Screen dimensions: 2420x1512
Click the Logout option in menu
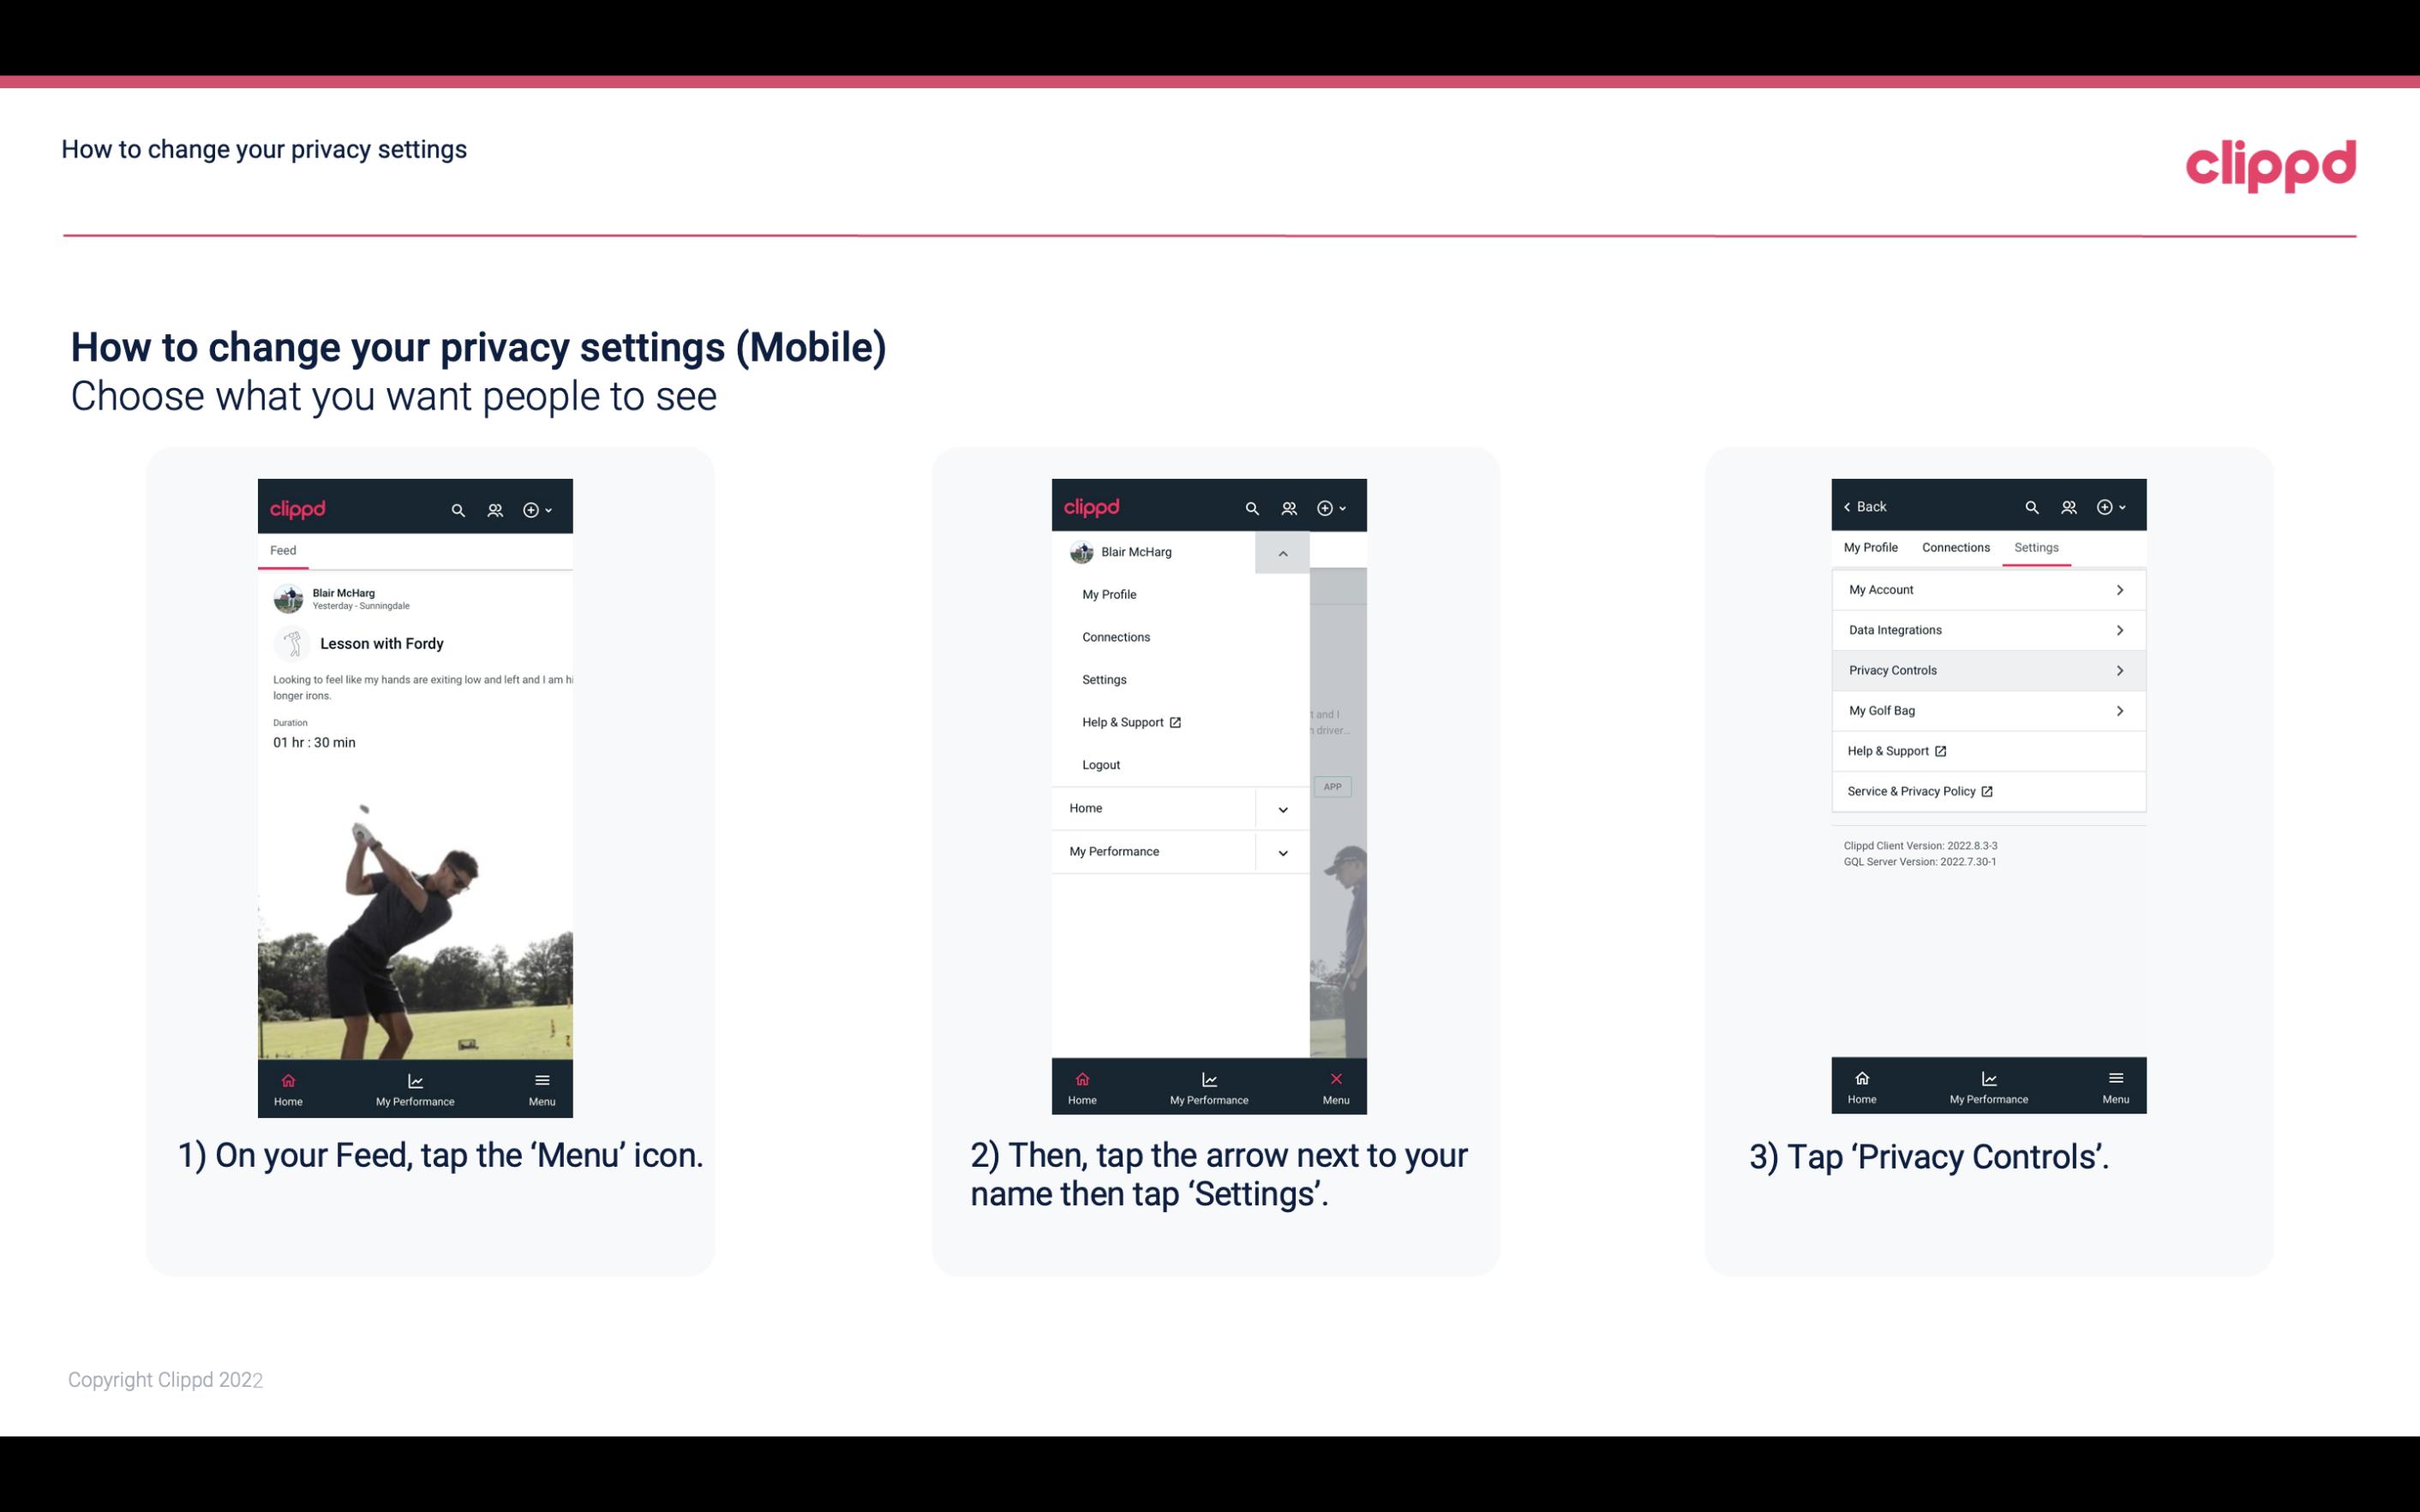[x=1101, y=763]
